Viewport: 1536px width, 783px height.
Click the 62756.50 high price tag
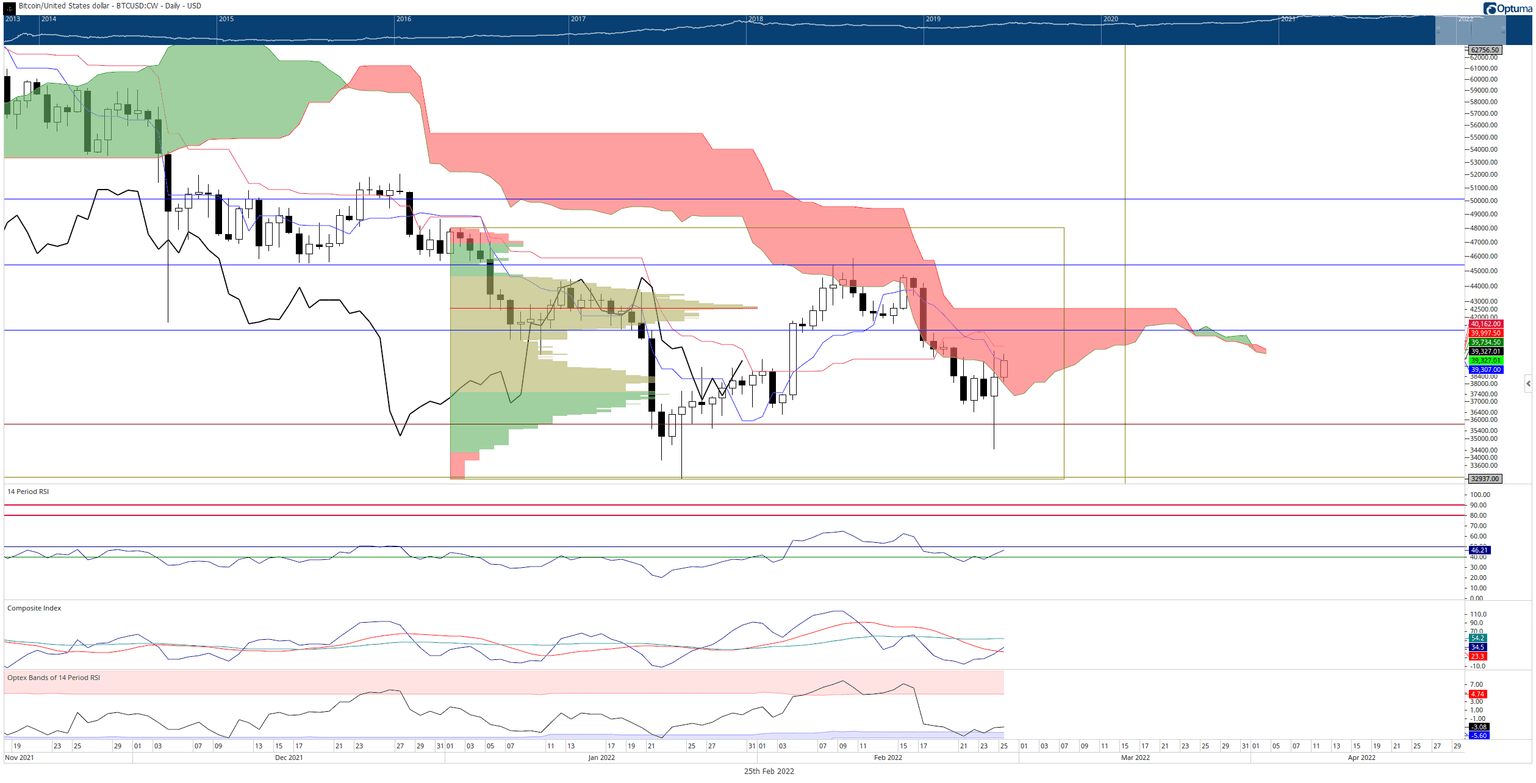1484,49
